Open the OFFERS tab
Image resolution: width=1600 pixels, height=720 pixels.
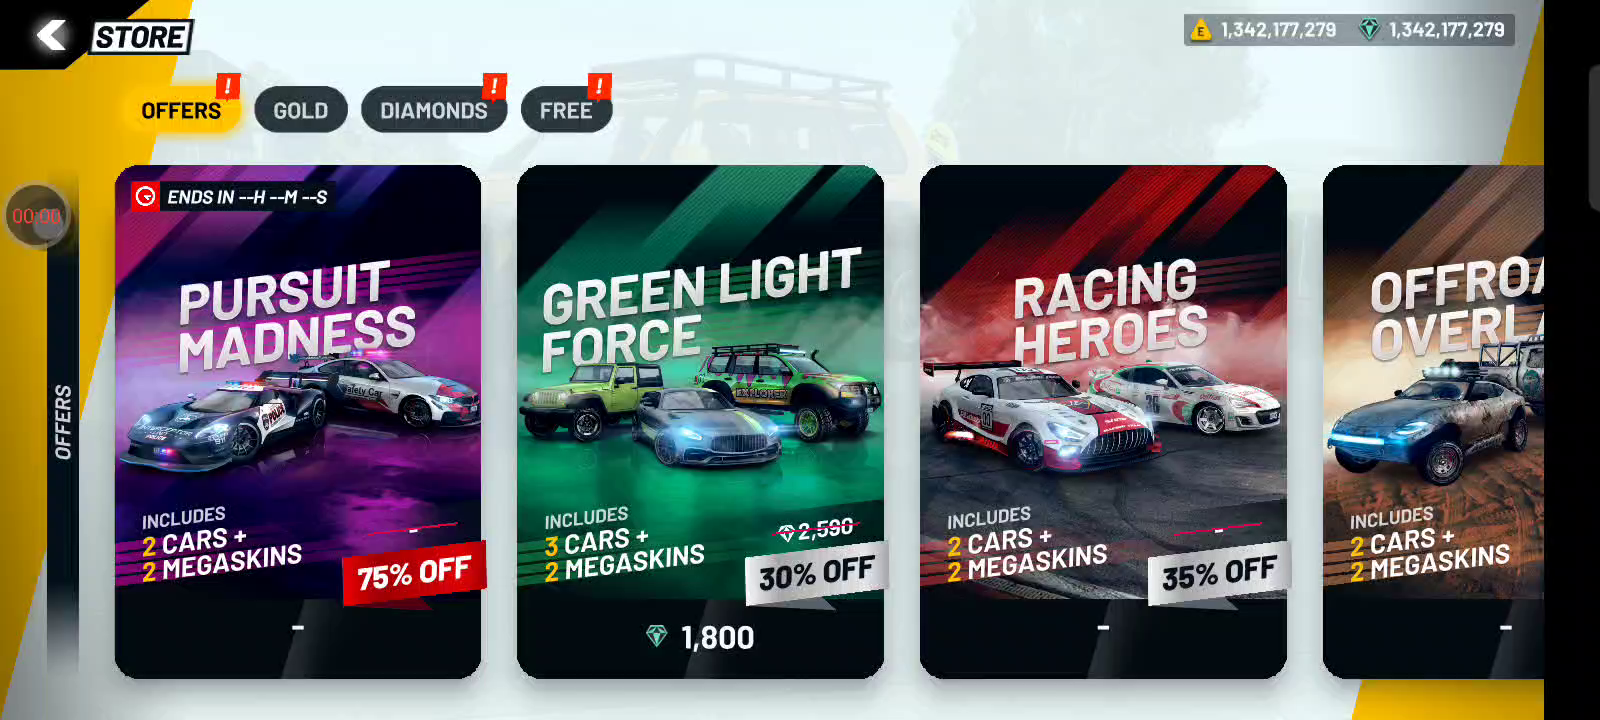tap(181, 110)
